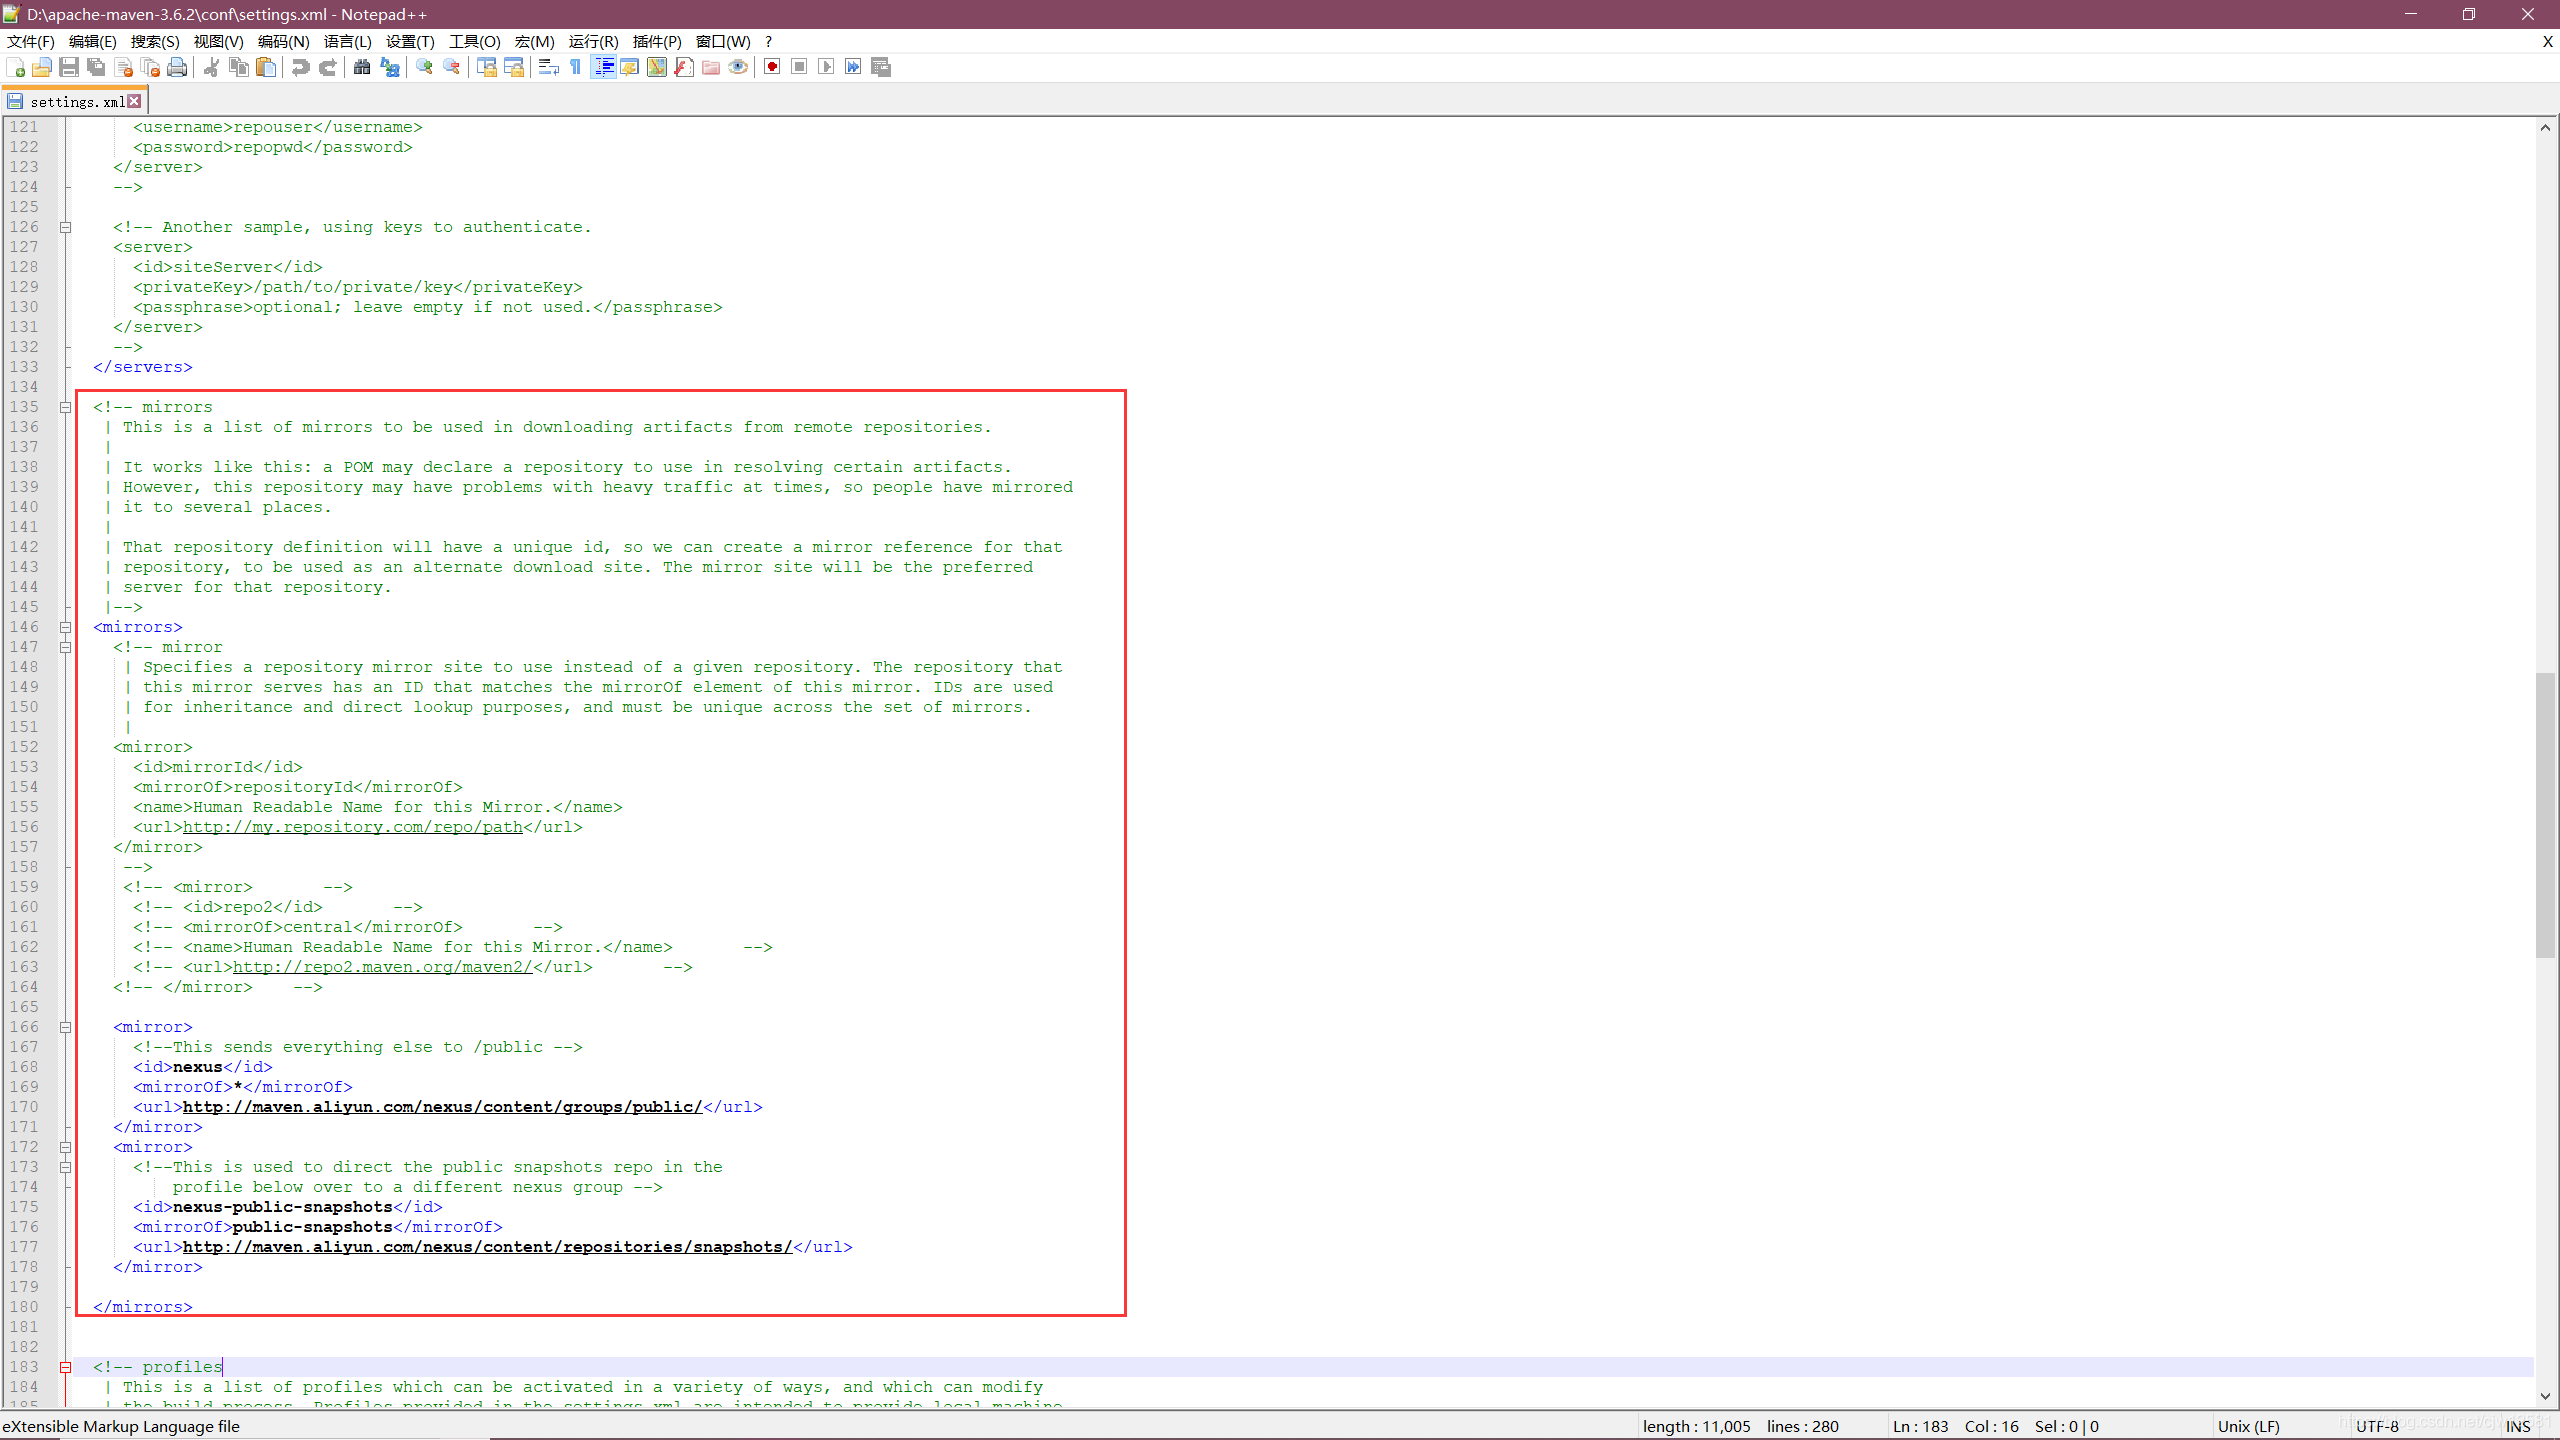Image resolution: width=2560 pixels, height=1440 pixels.
Task: Open the Replace dialog icon
Action: [389, 67]
